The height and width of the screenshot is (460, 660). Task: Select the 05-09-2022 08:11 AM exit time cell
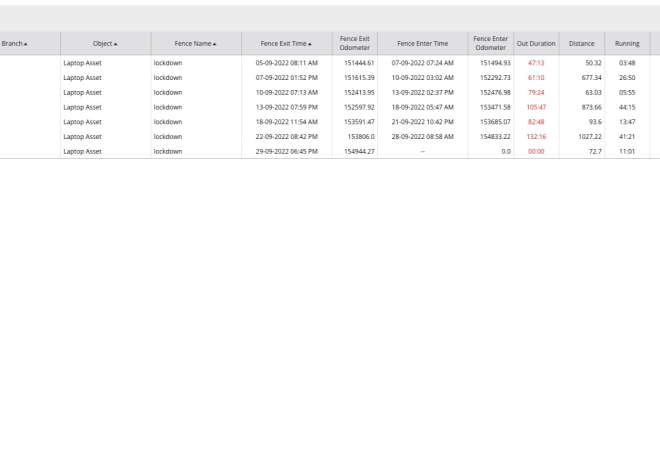[x=287, y=63]
